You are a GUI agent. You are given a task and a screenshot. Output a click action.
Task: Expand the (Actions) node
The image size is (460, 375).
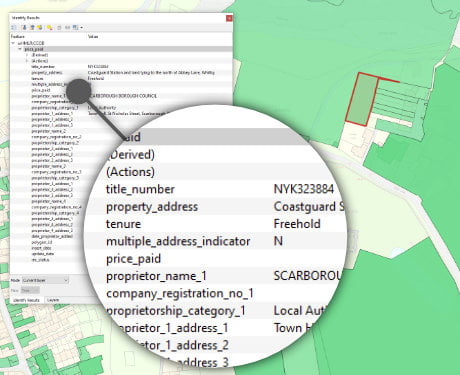[x=27, y=61]
